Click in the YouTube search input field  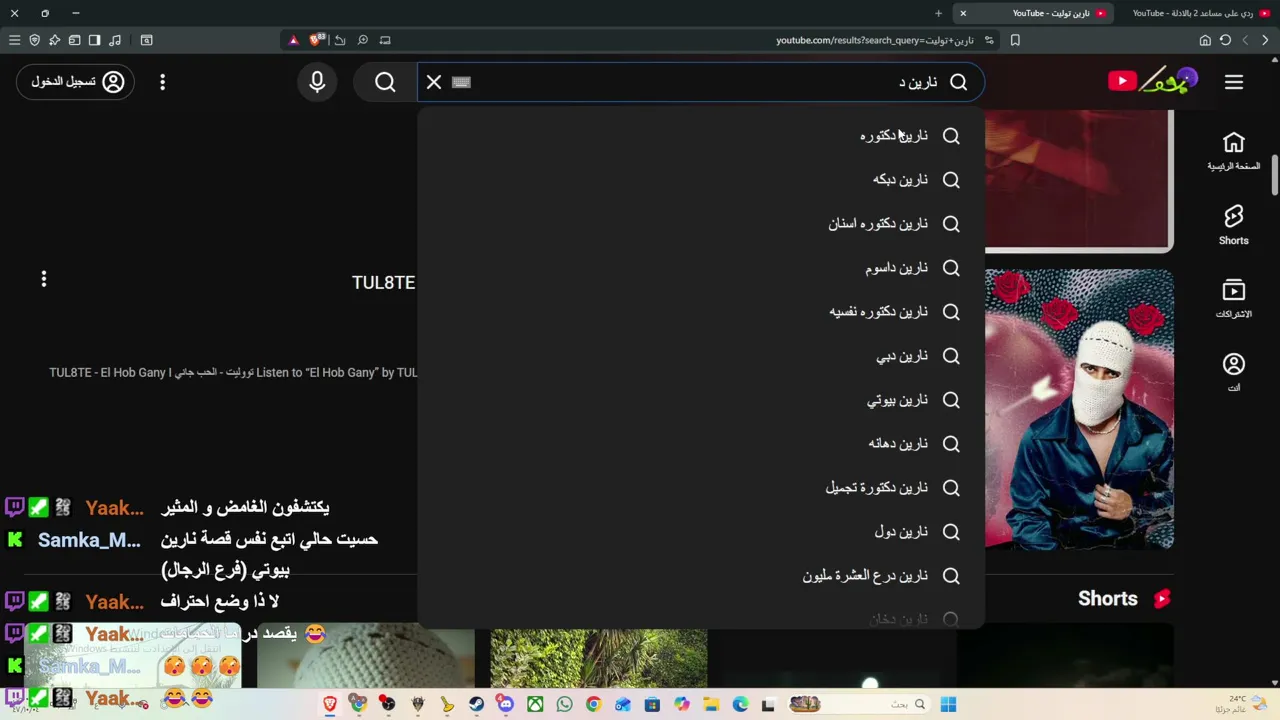click(x=700, y=82)
